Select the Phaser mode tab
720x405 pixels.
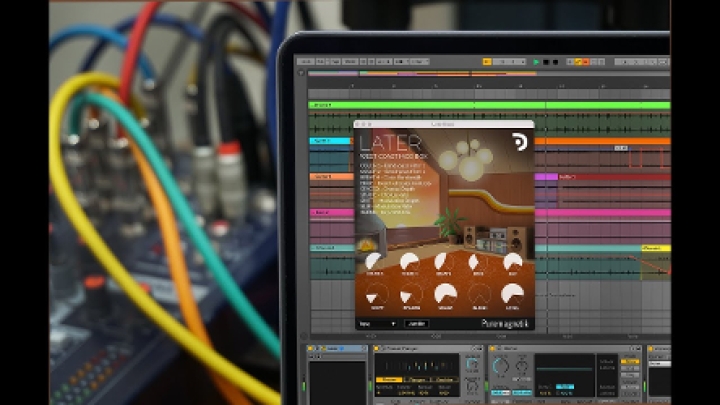click(389, 380)
